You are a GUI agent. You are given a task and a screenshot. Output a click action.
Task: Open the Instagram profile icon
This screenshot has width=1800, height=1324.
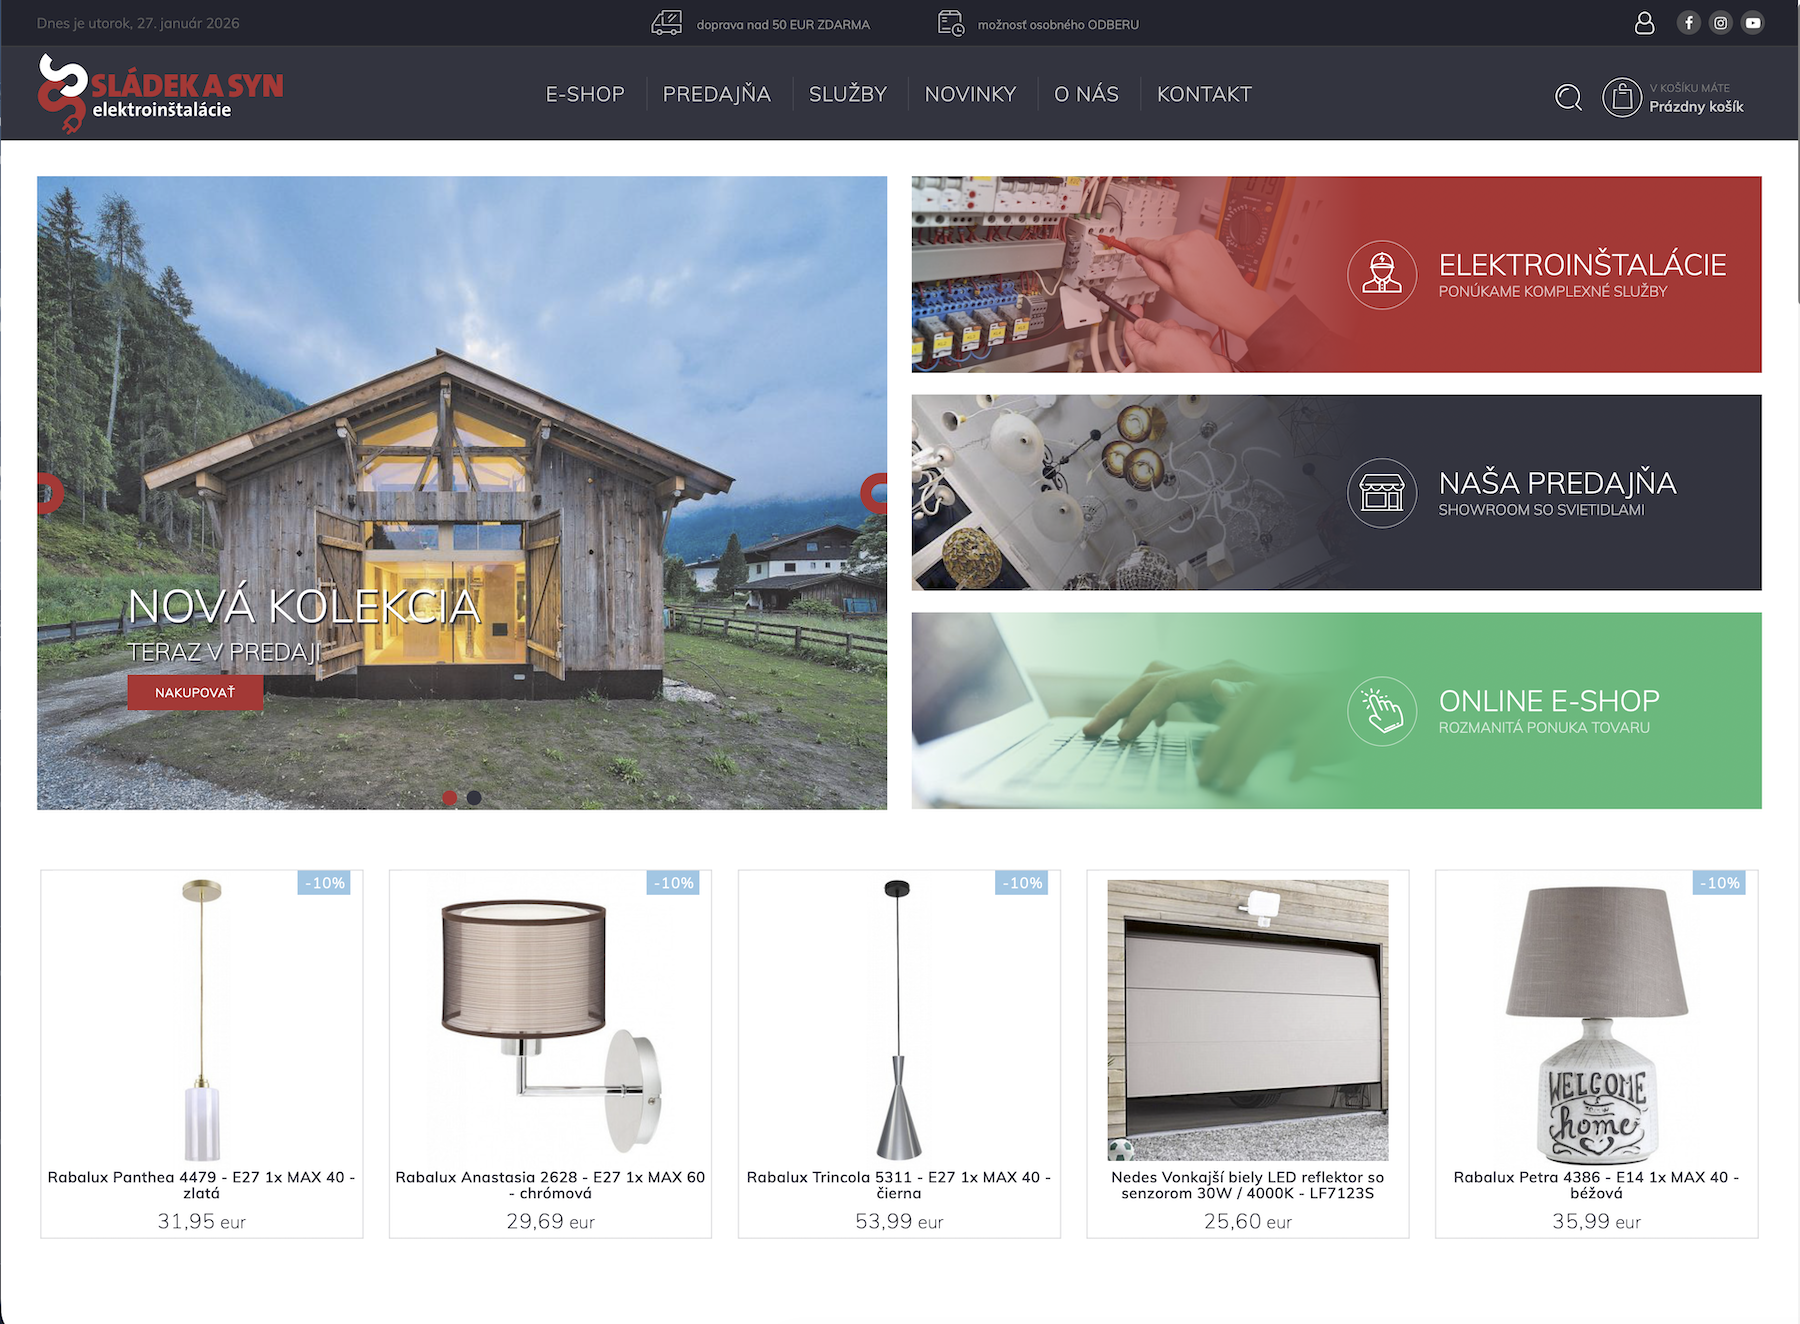coord(1720,23)
